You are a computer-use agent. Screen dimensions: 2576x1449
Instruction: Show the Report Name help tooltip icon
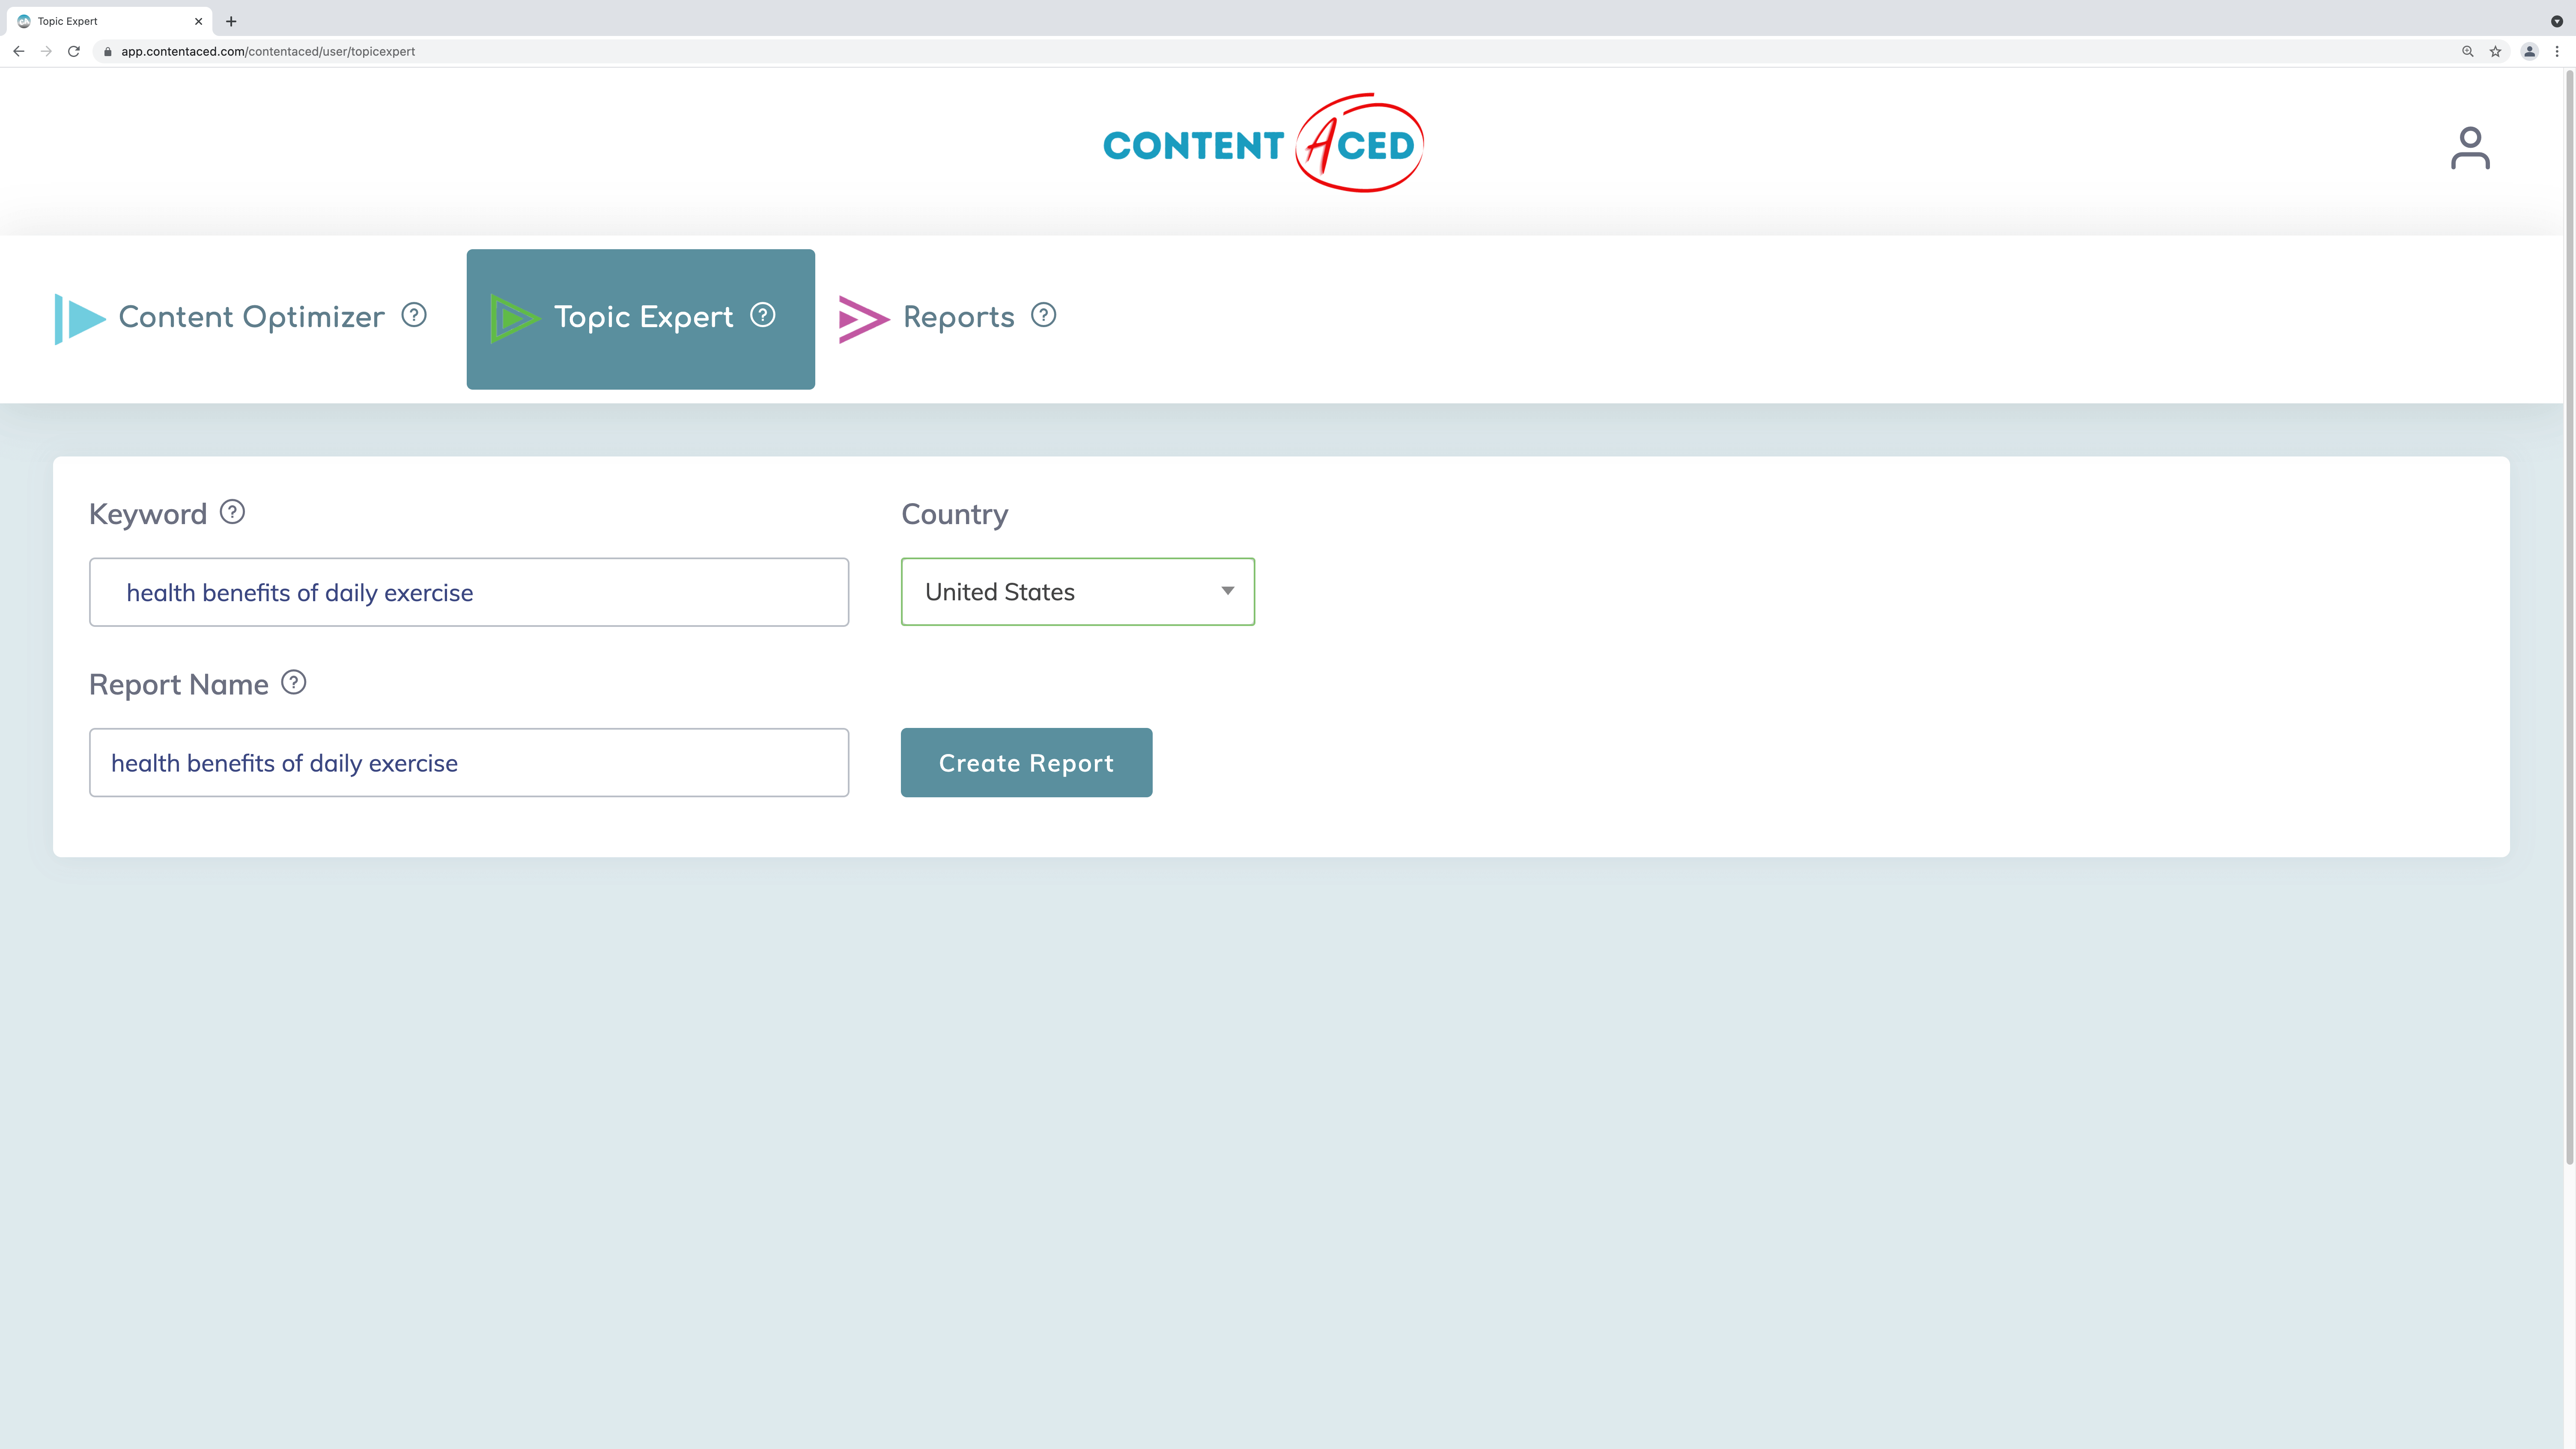point(293,682)
